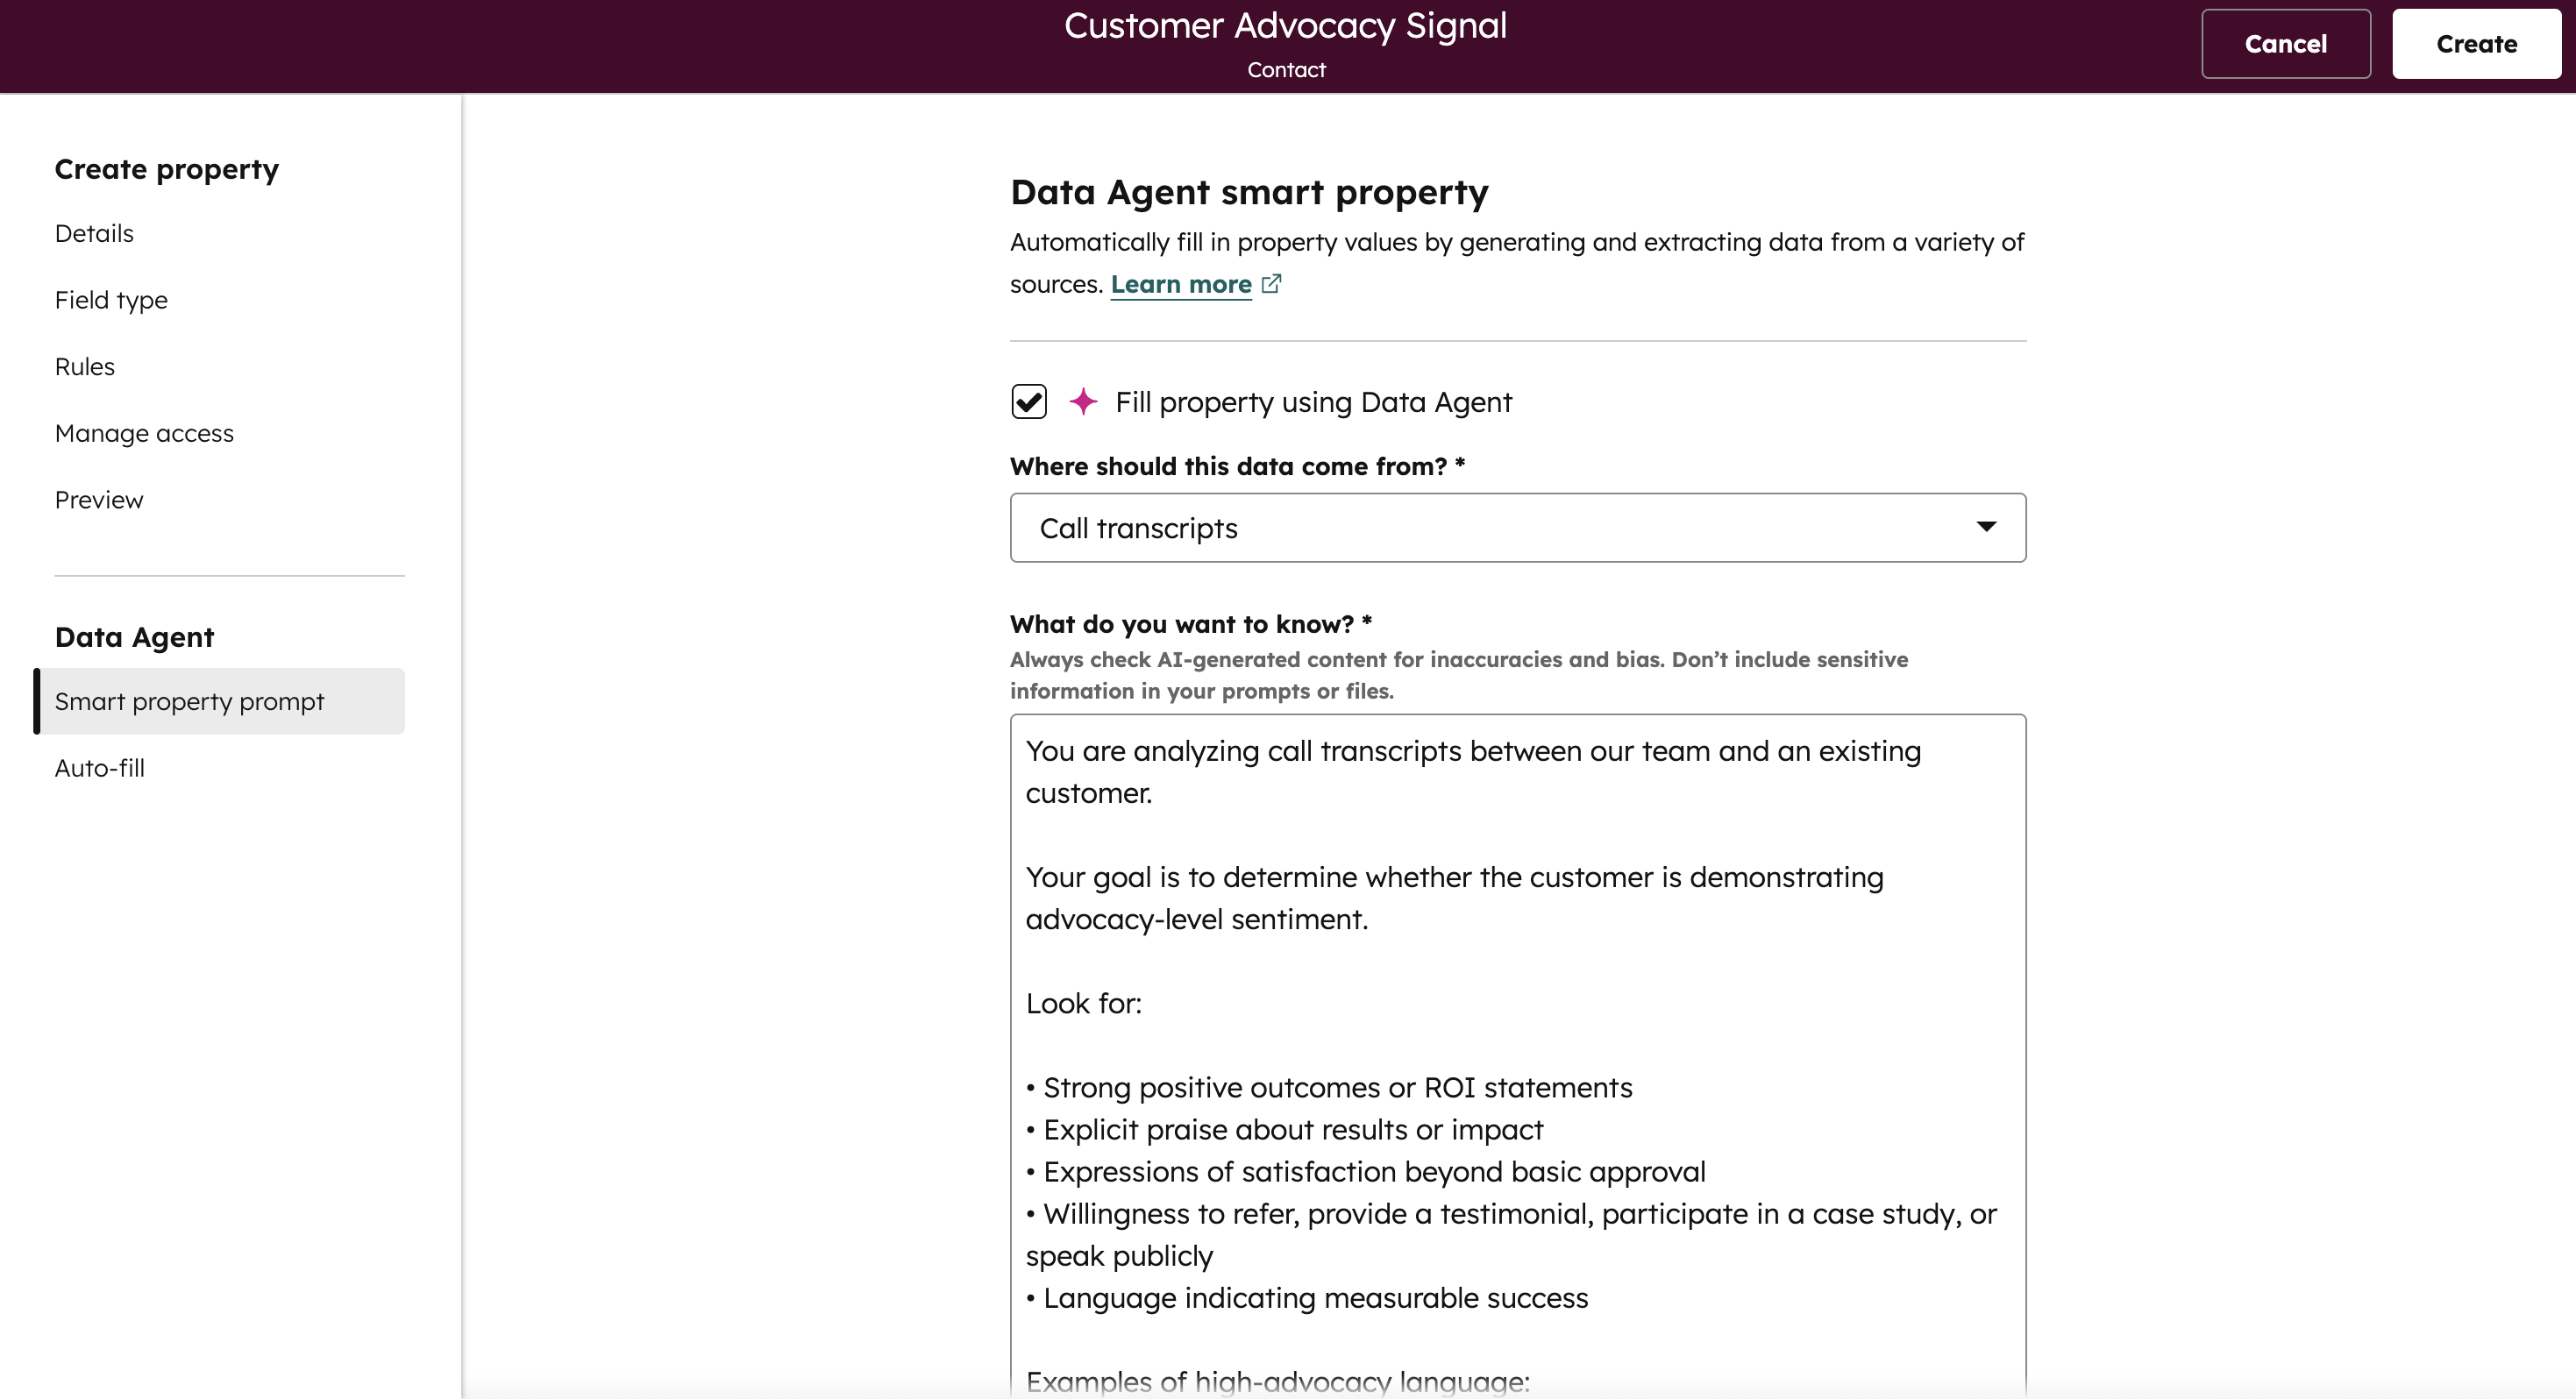Open the Field type section
The height and width of the screenshot is (1399, 2576).
110,299
